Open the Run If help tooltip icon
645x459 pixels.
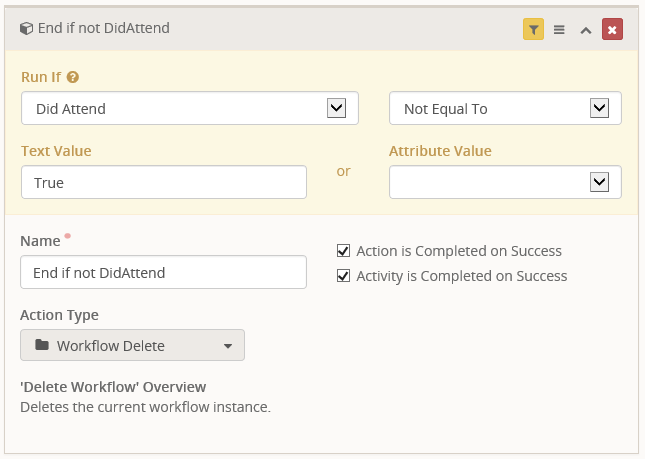tap(73, 77)
